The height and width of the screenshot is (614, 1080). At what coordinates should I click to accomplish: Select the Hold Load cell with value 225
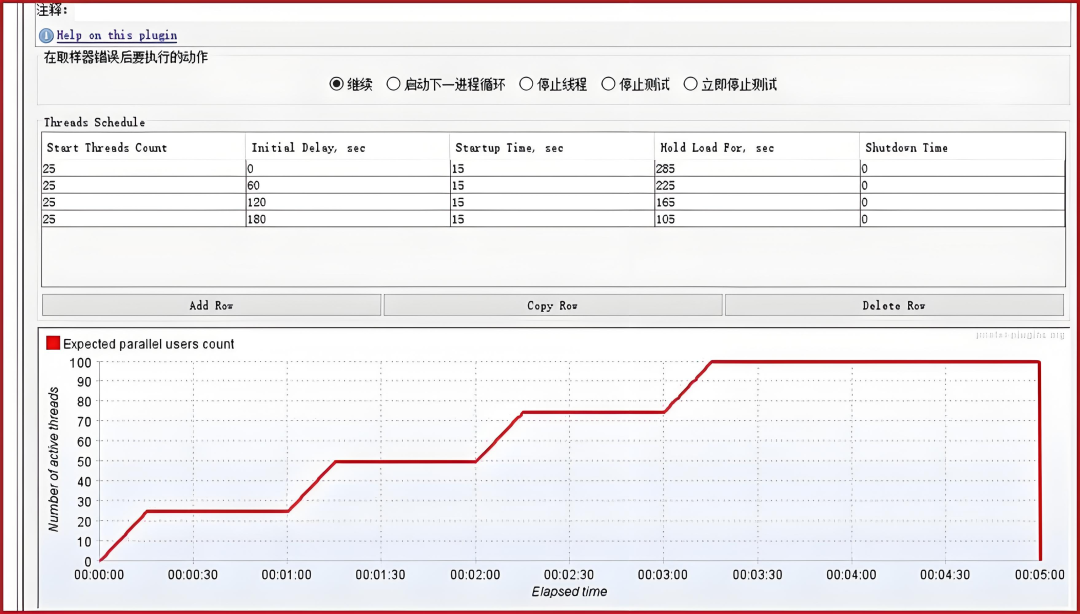click(x=757, y=185)
